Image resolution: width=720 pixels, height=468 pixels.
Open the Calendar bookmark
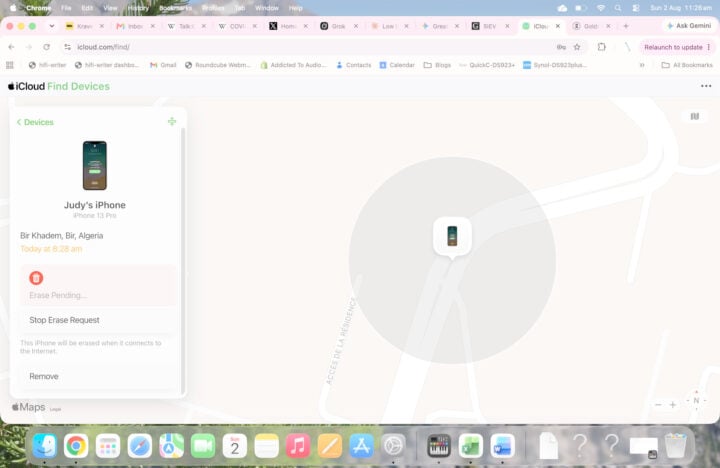pos(397,65)
